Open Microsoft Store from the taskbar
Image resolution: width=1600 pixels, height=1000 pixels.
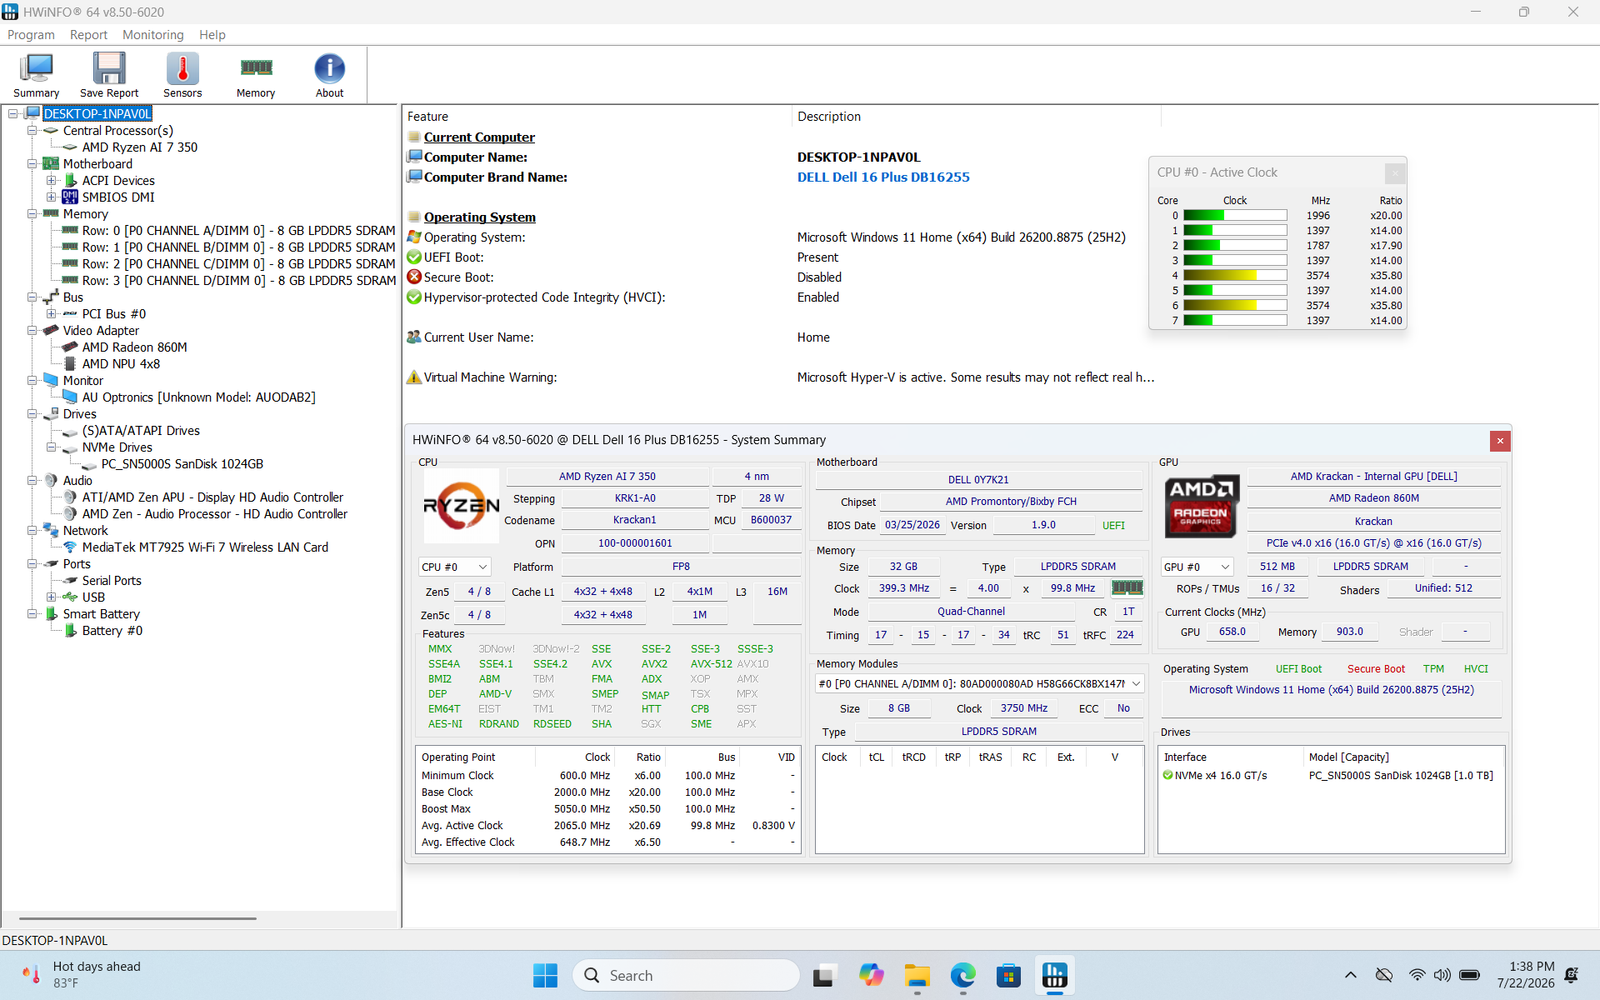[x=1009, y=976]
